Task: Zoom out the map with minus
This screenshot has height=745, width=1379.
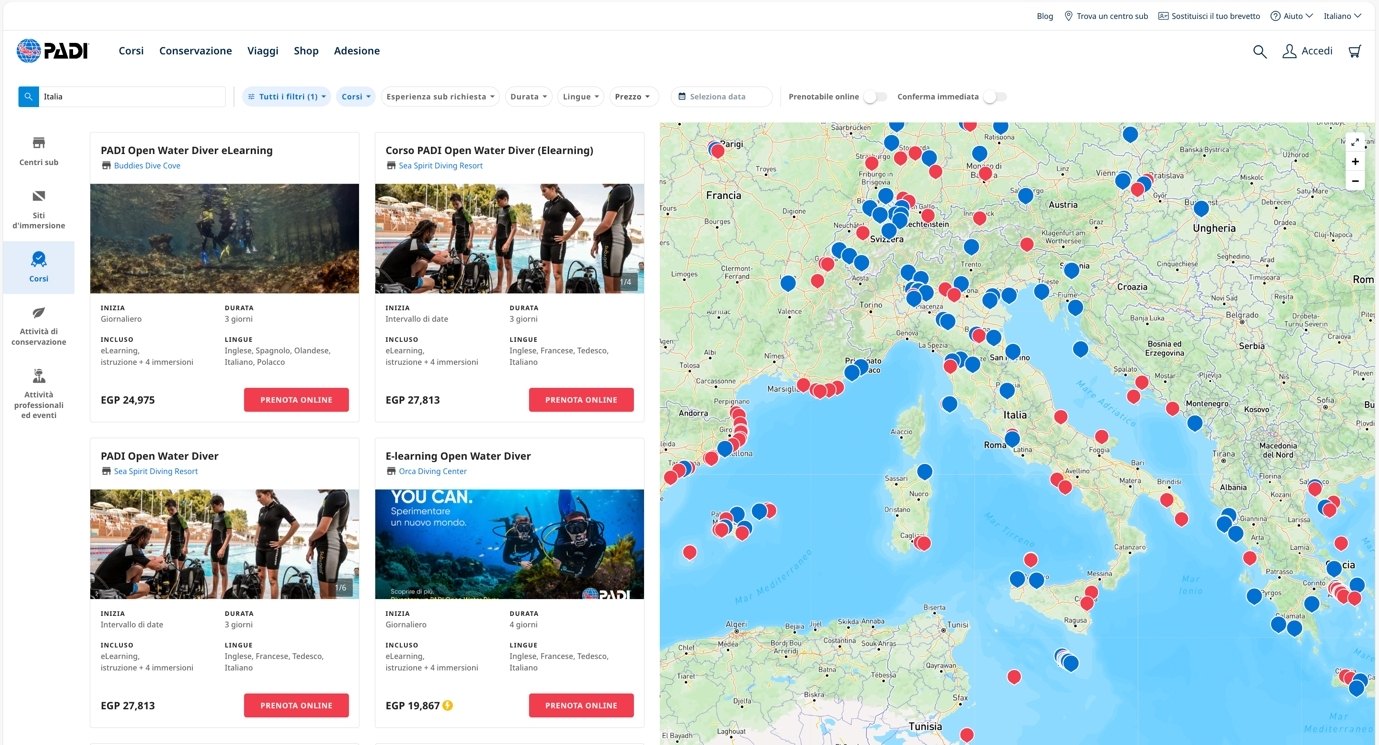Action: 1355,181
